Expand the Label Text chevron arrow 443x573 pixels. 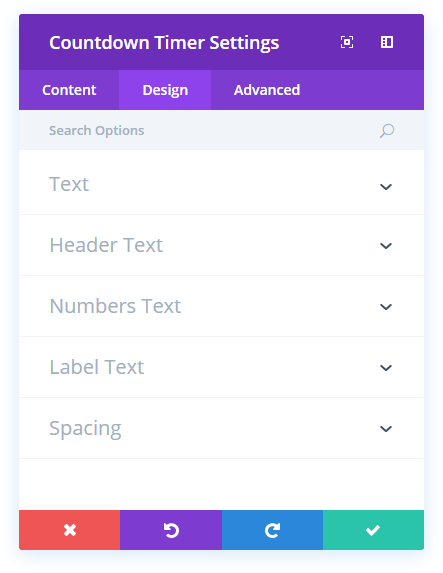386,368
